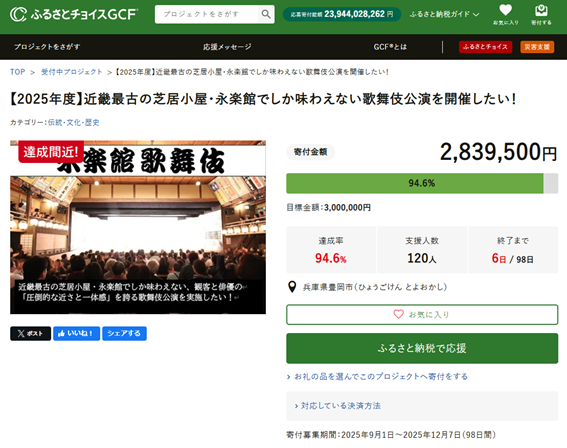
Task: Click the red ふるさとチョイス button
Action: coord(485,47)
